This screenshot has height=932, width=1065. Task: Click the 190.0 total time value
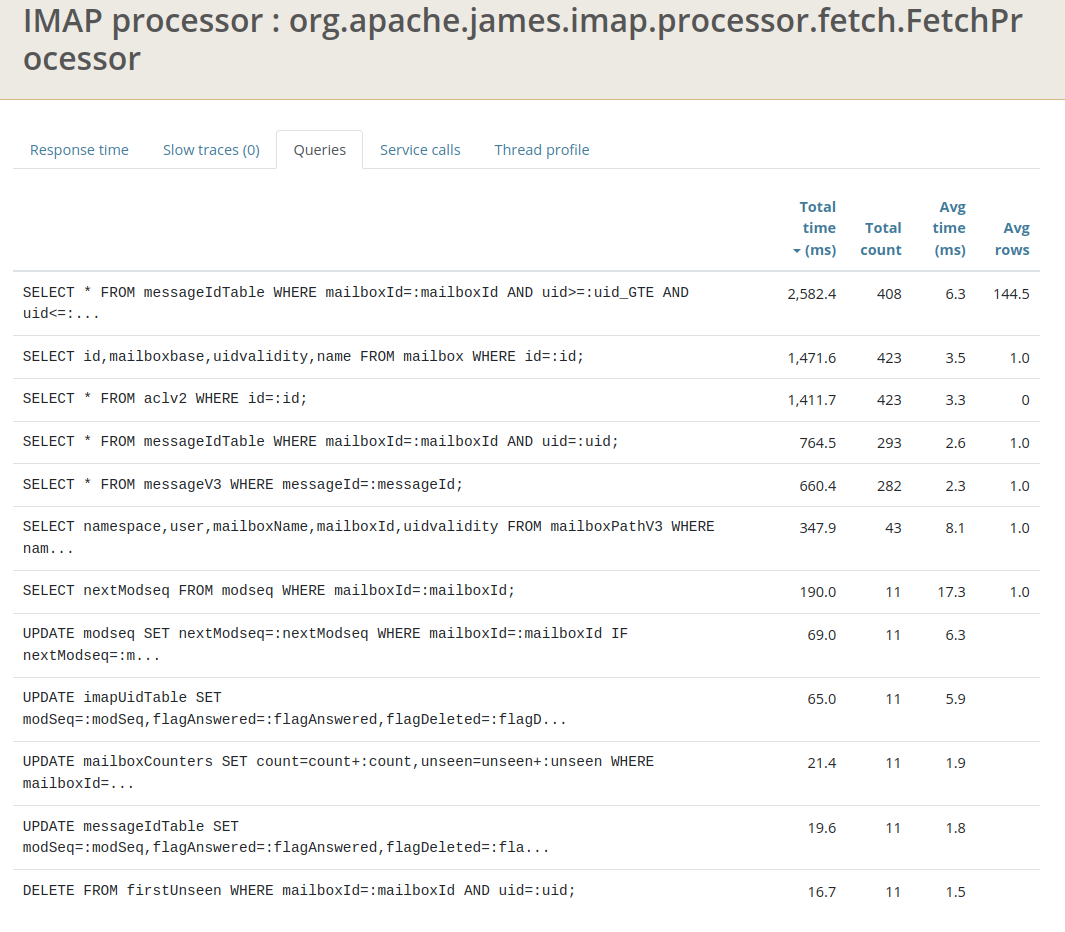click(818, 592)
